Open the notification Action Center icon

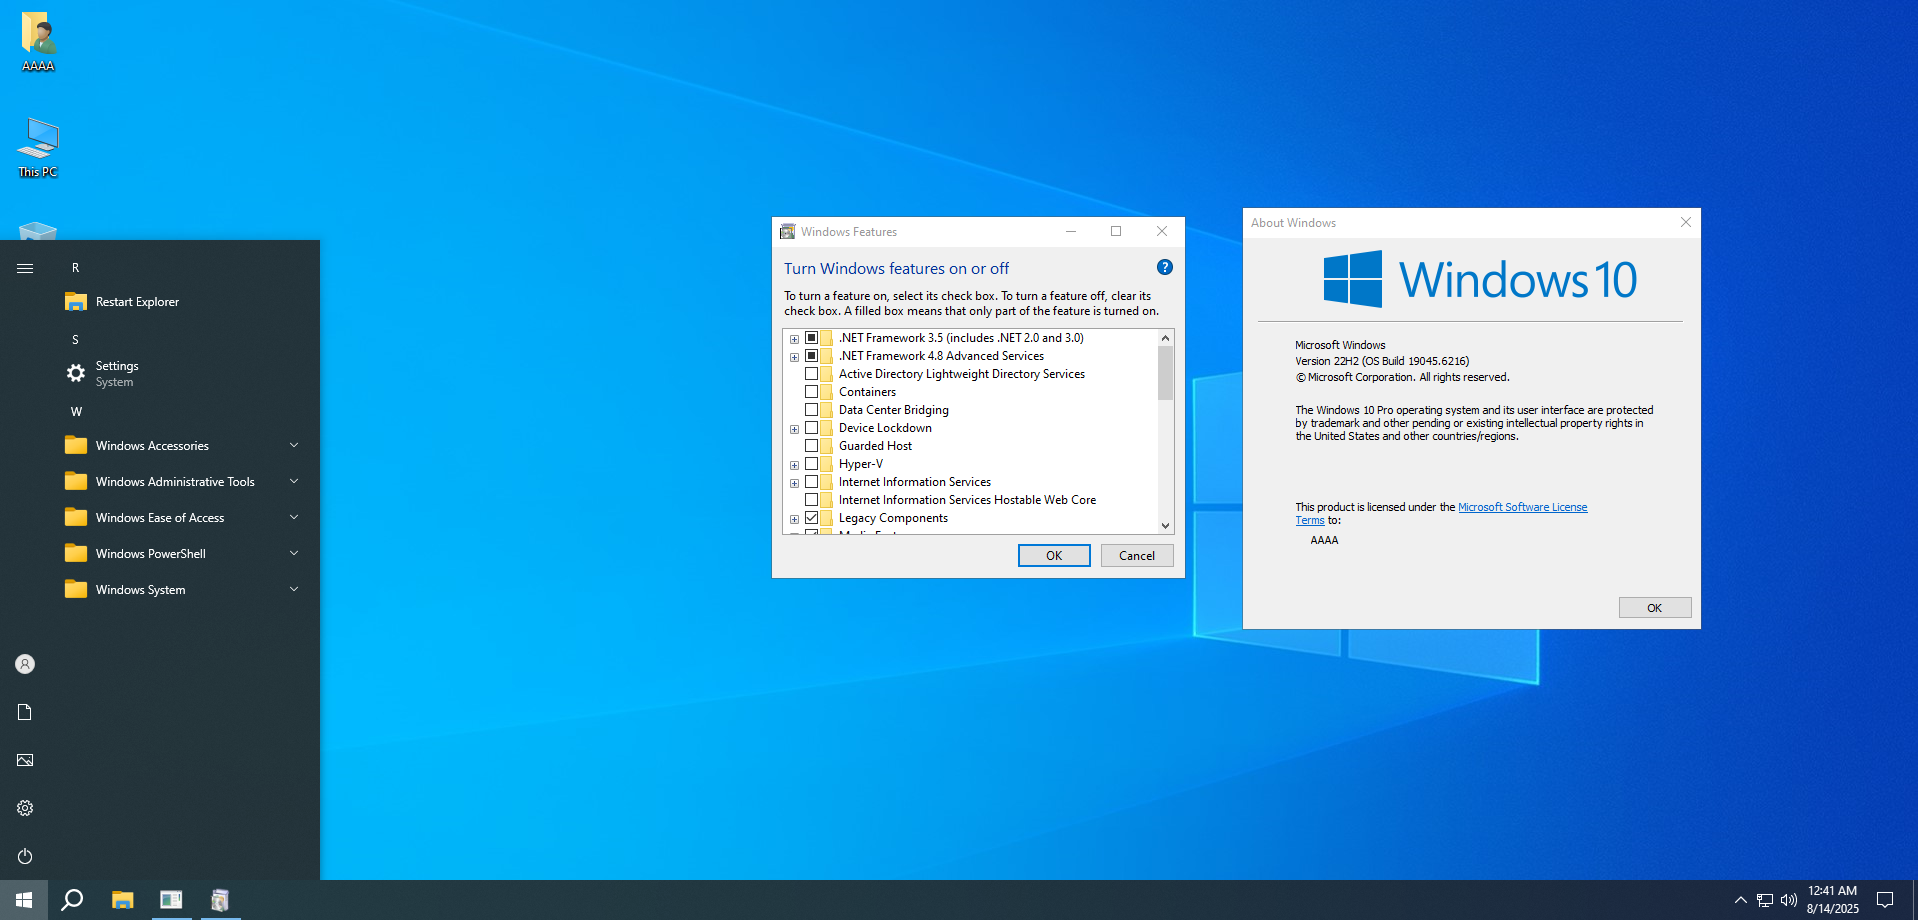1885,900
